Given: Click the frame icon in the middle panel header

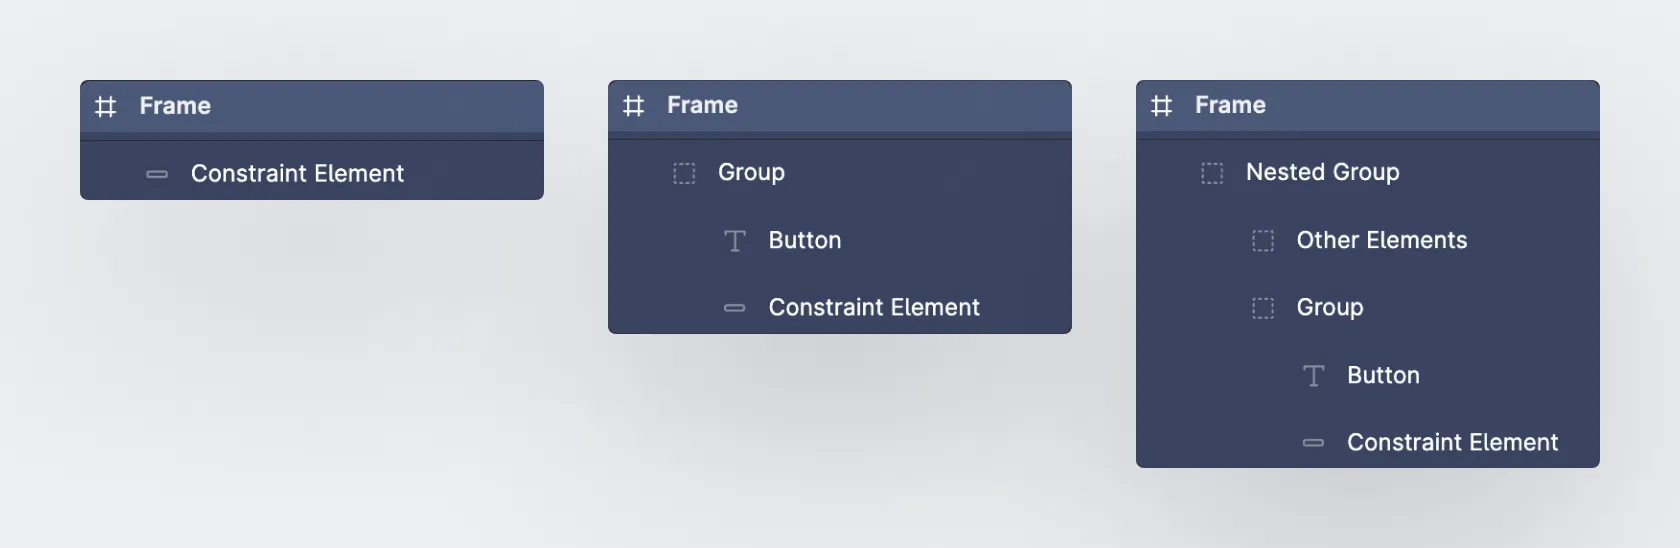Looking at the screenshot, I should [x=633, y=106].
